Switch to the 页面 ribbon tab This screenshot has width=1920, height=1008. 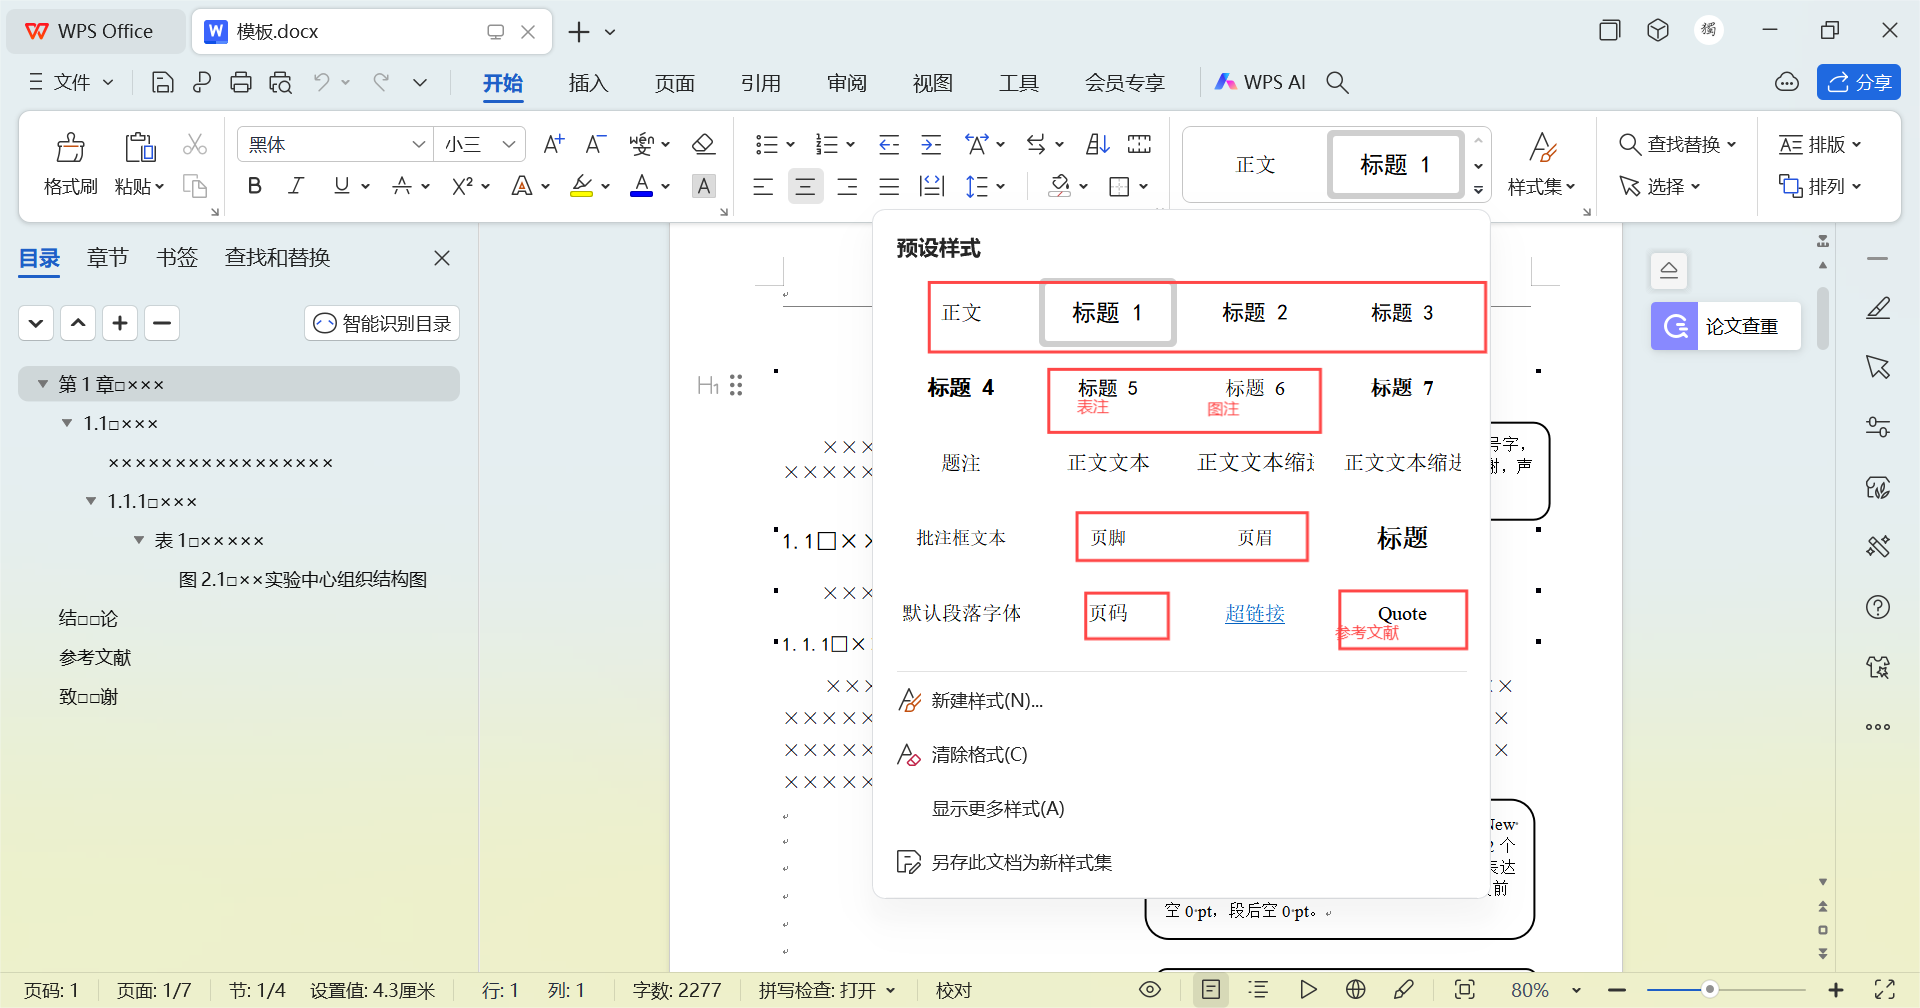[675, 83]
